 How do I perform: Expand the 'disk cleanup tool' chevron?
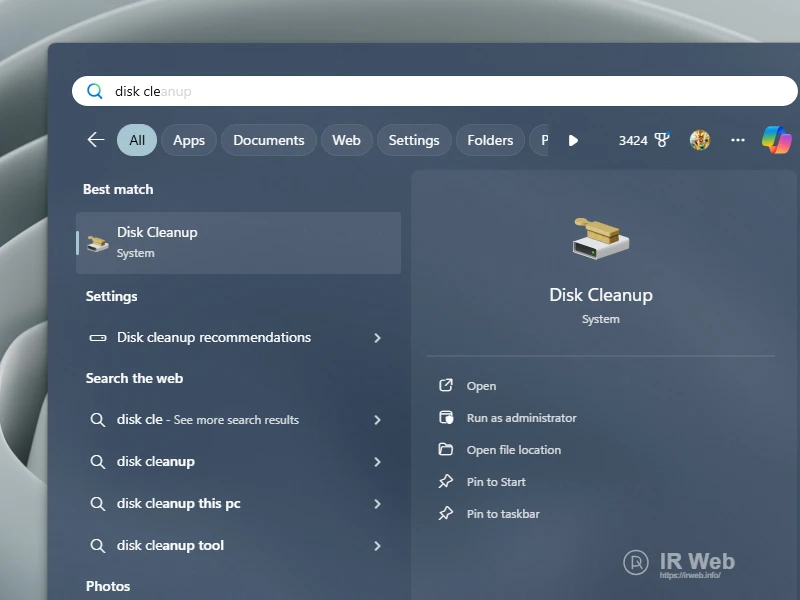pyautogui.click(x=377, y=546)
